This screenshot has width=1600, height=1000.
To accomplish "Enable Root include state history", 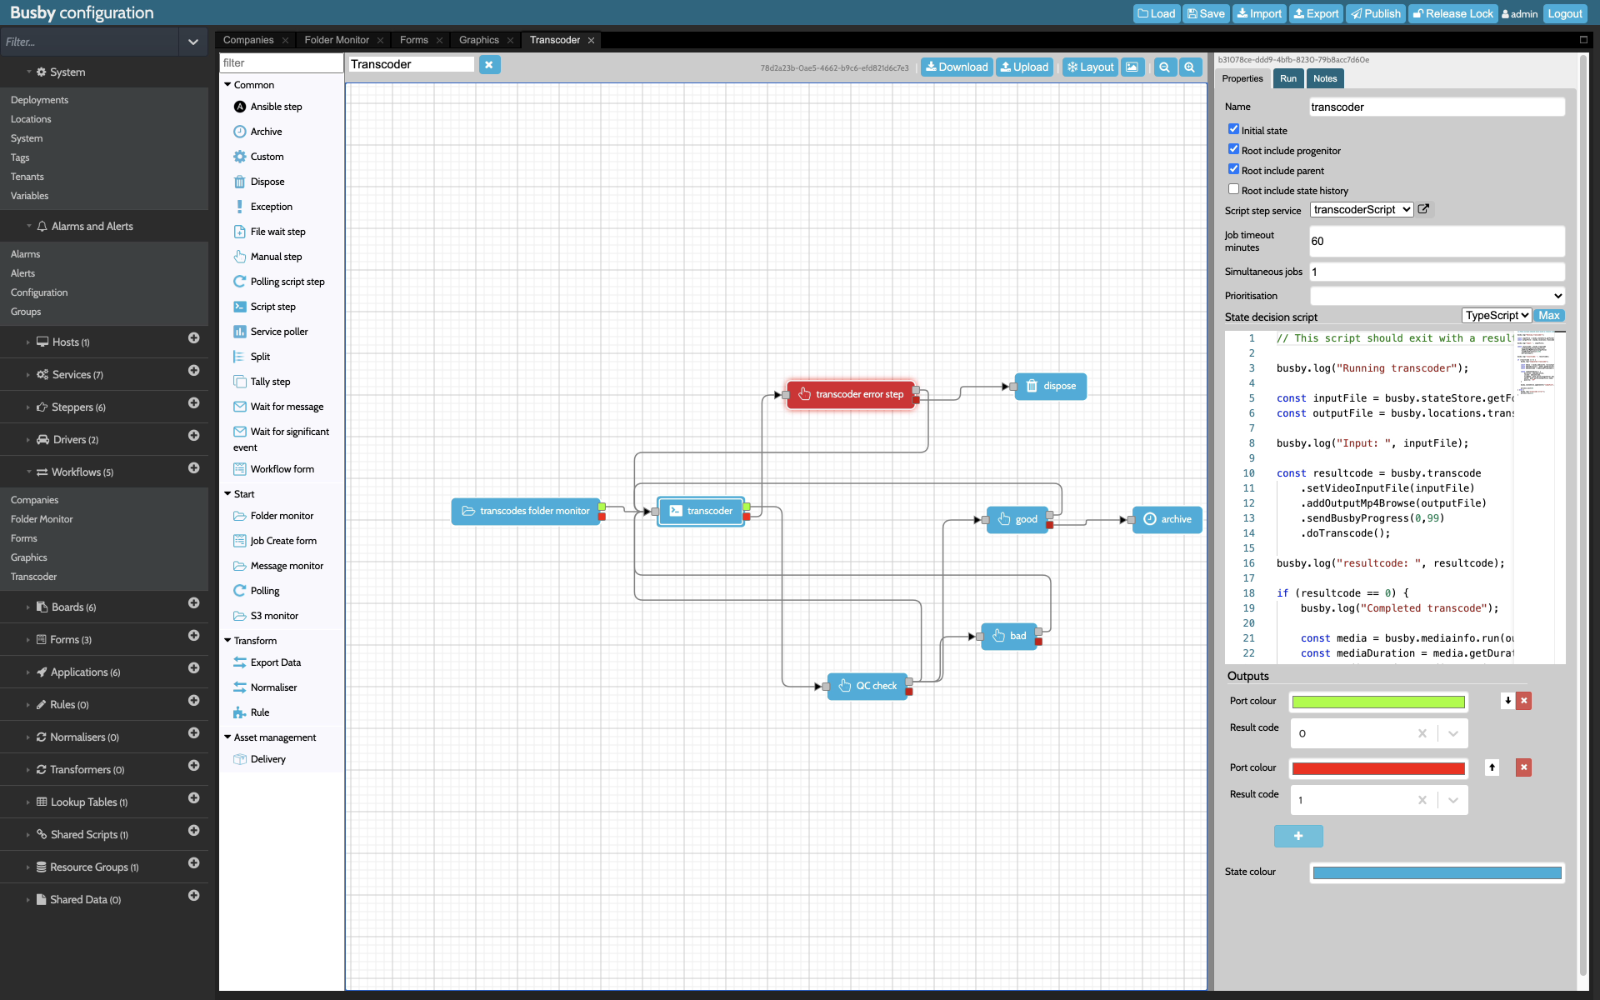I will tap(1233, 189).
